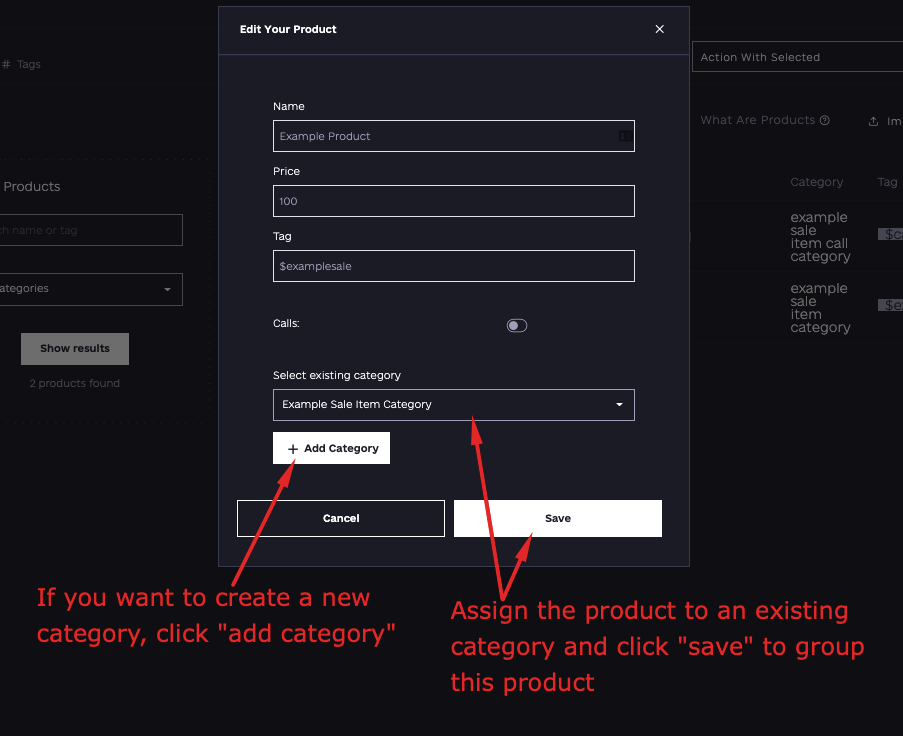Close the Edit Your Product dialog
This screenshot has width=903, height=736.
point(659,29)
